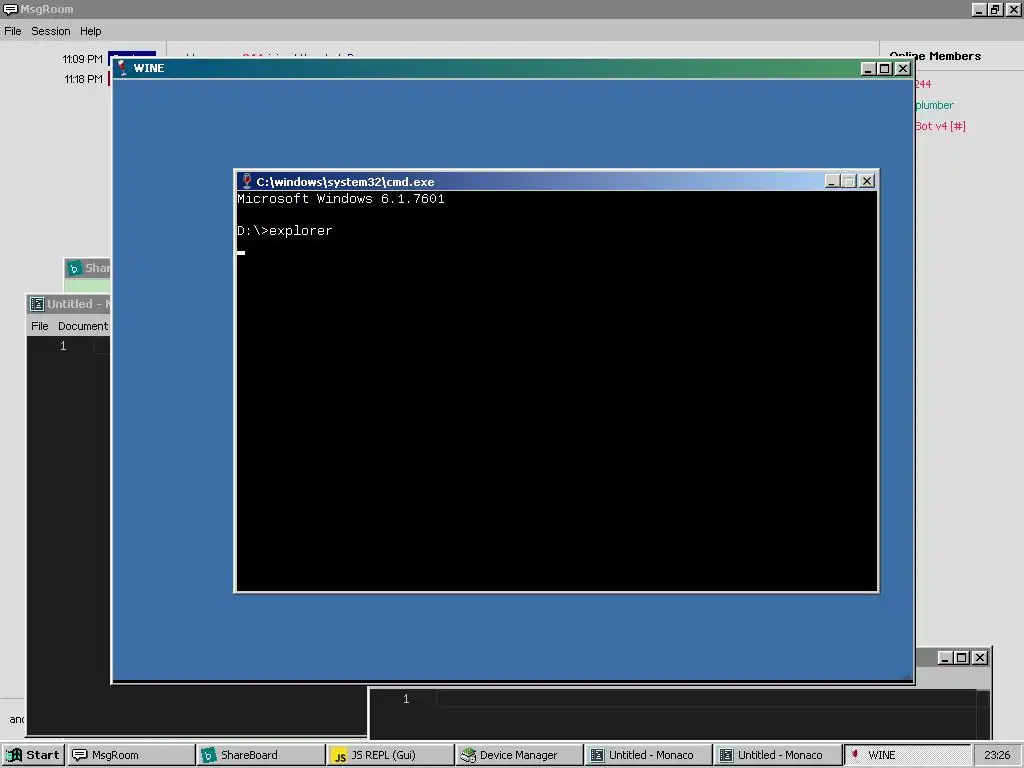Click the taskbar clock showing 23:26
The width and height of the screenshot is (1024, 768).
(997, 755)
